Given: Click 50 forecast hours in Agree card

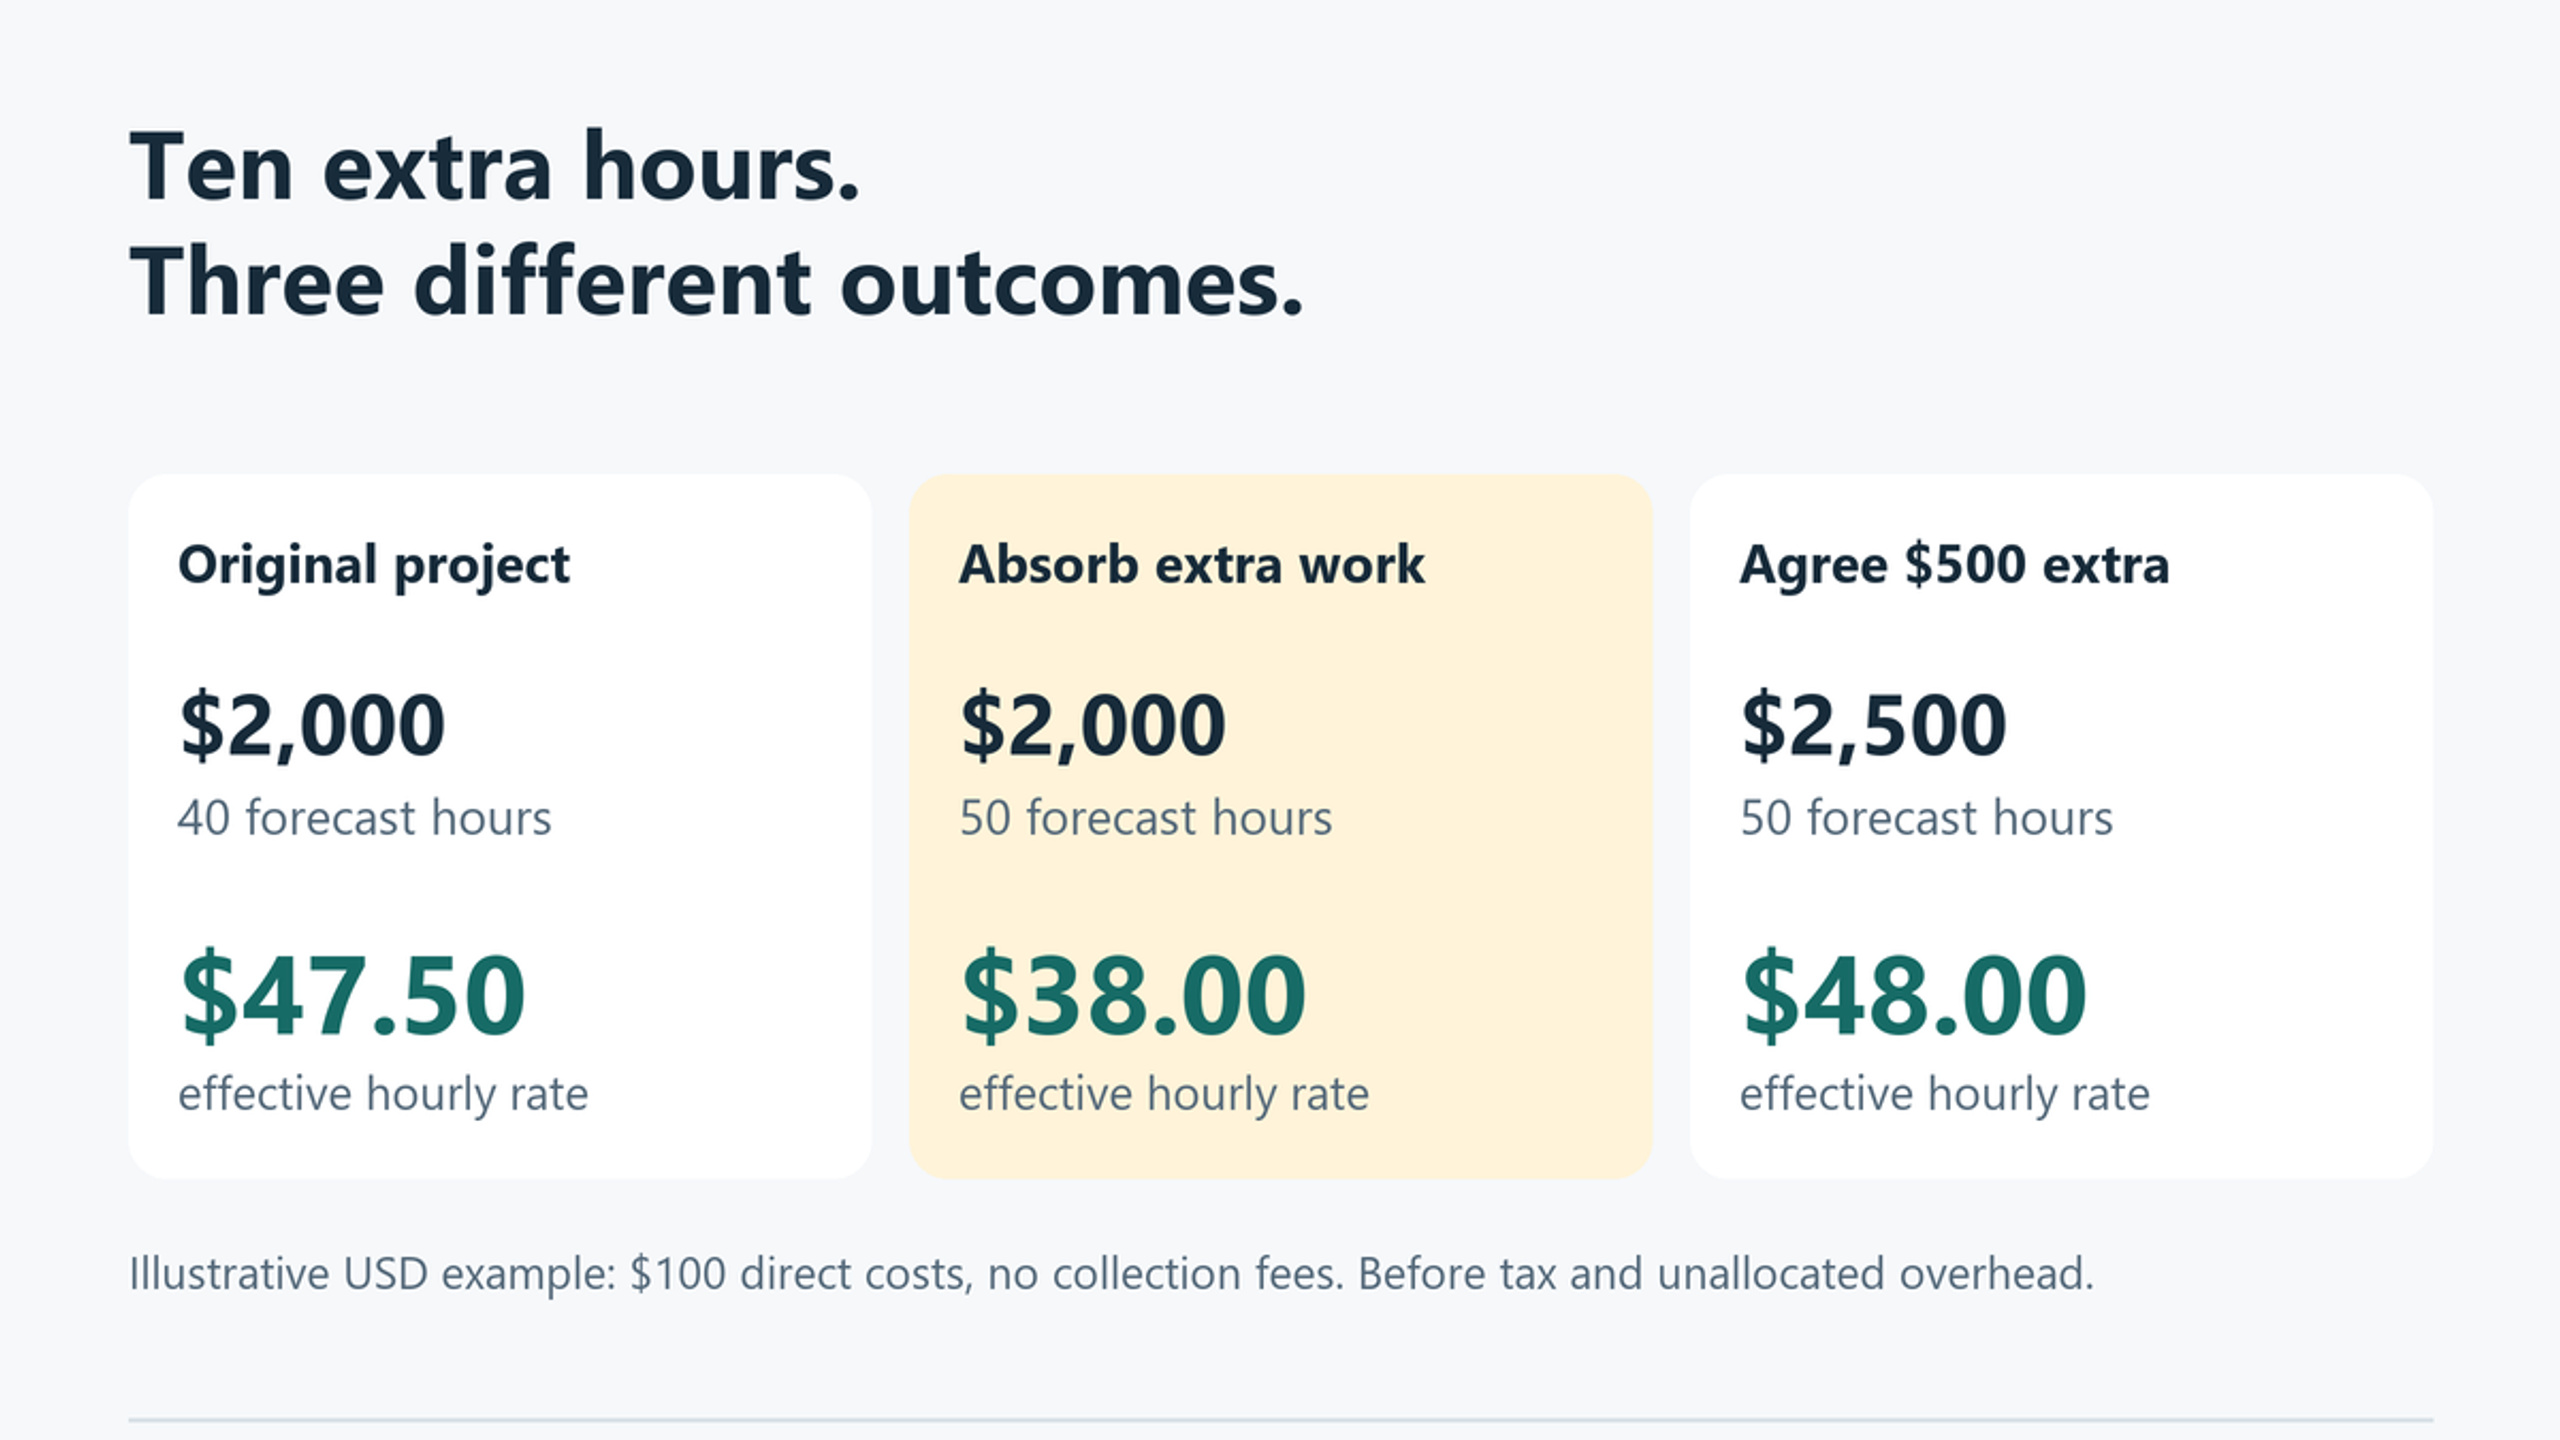Looking at the screenshot, I should pyautogui.click(x=1926, y=818).
